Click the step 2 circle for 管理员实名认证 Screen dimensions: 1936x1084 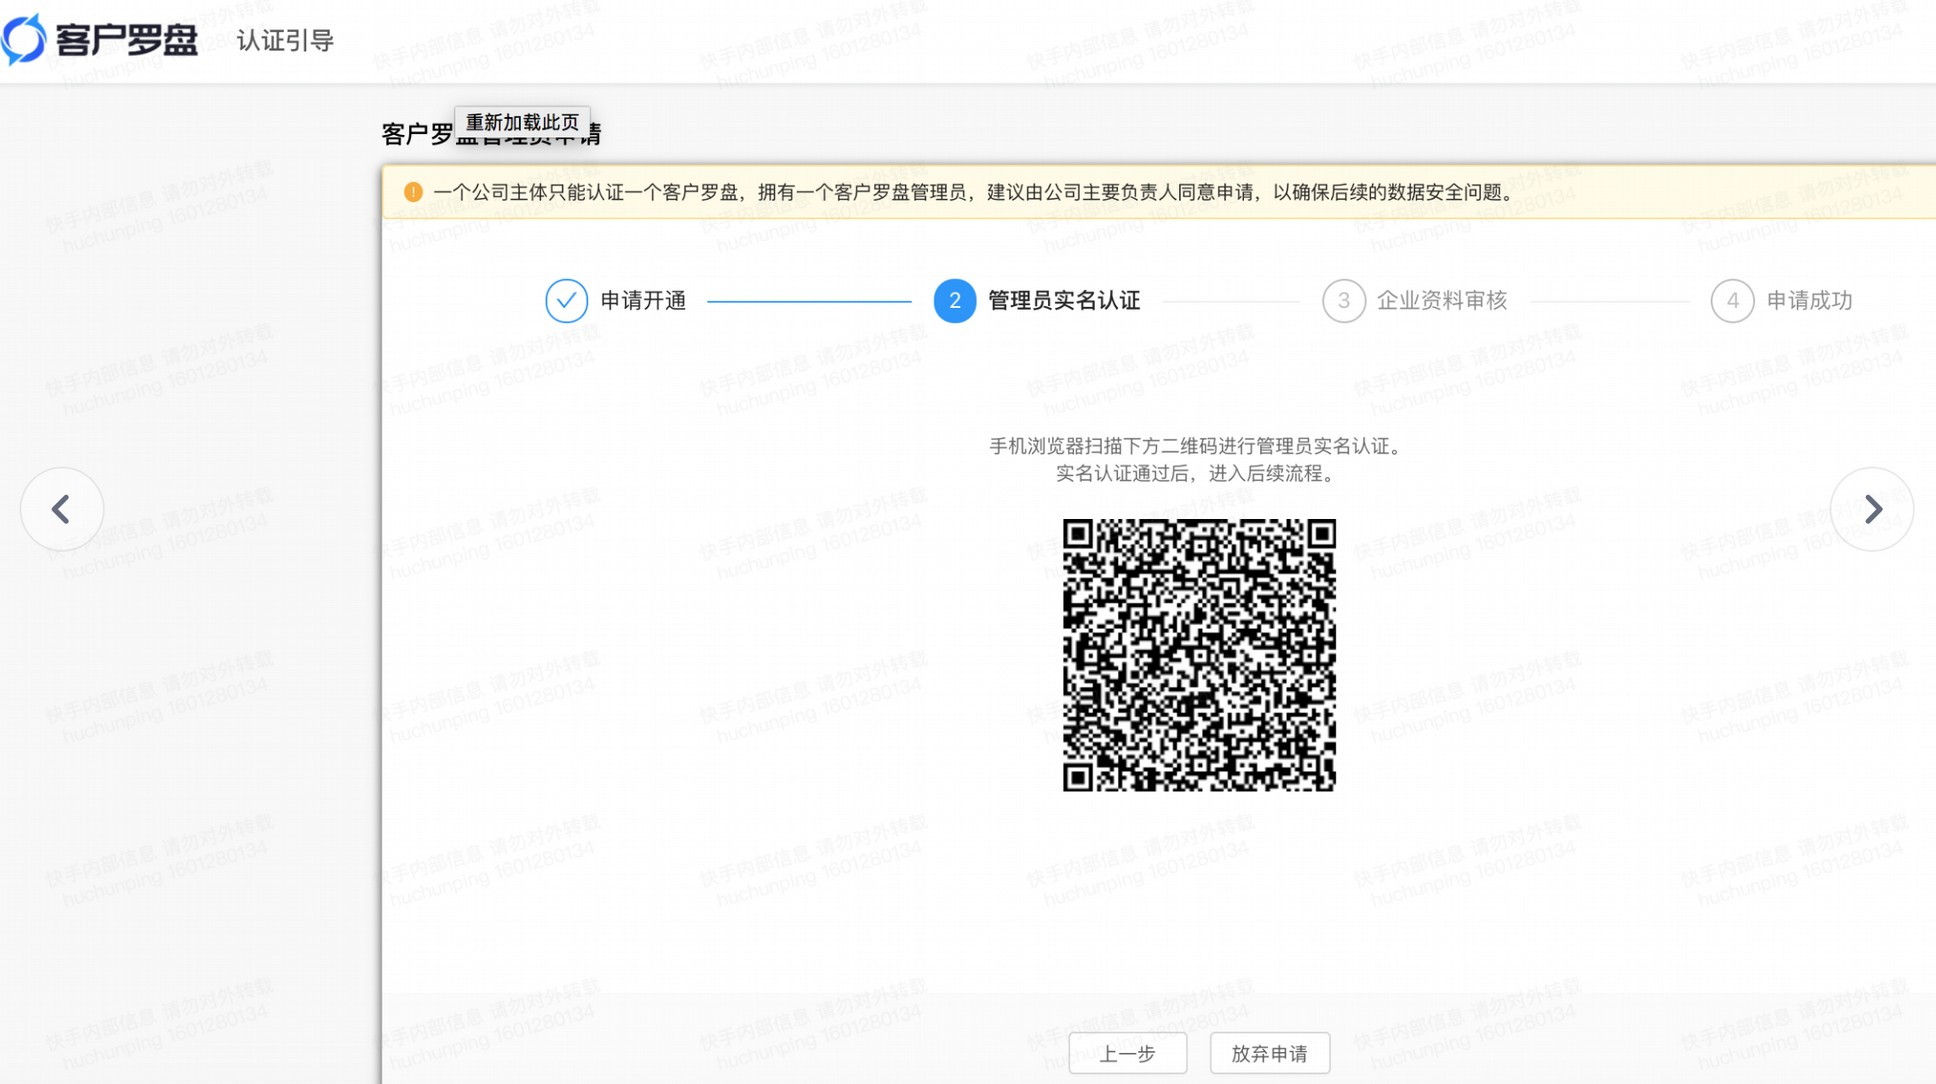(953, 301)
